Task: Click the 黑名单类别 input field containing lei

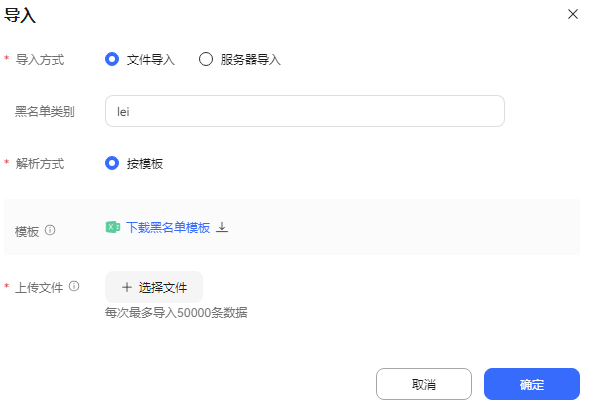Action: coord(304,111)
